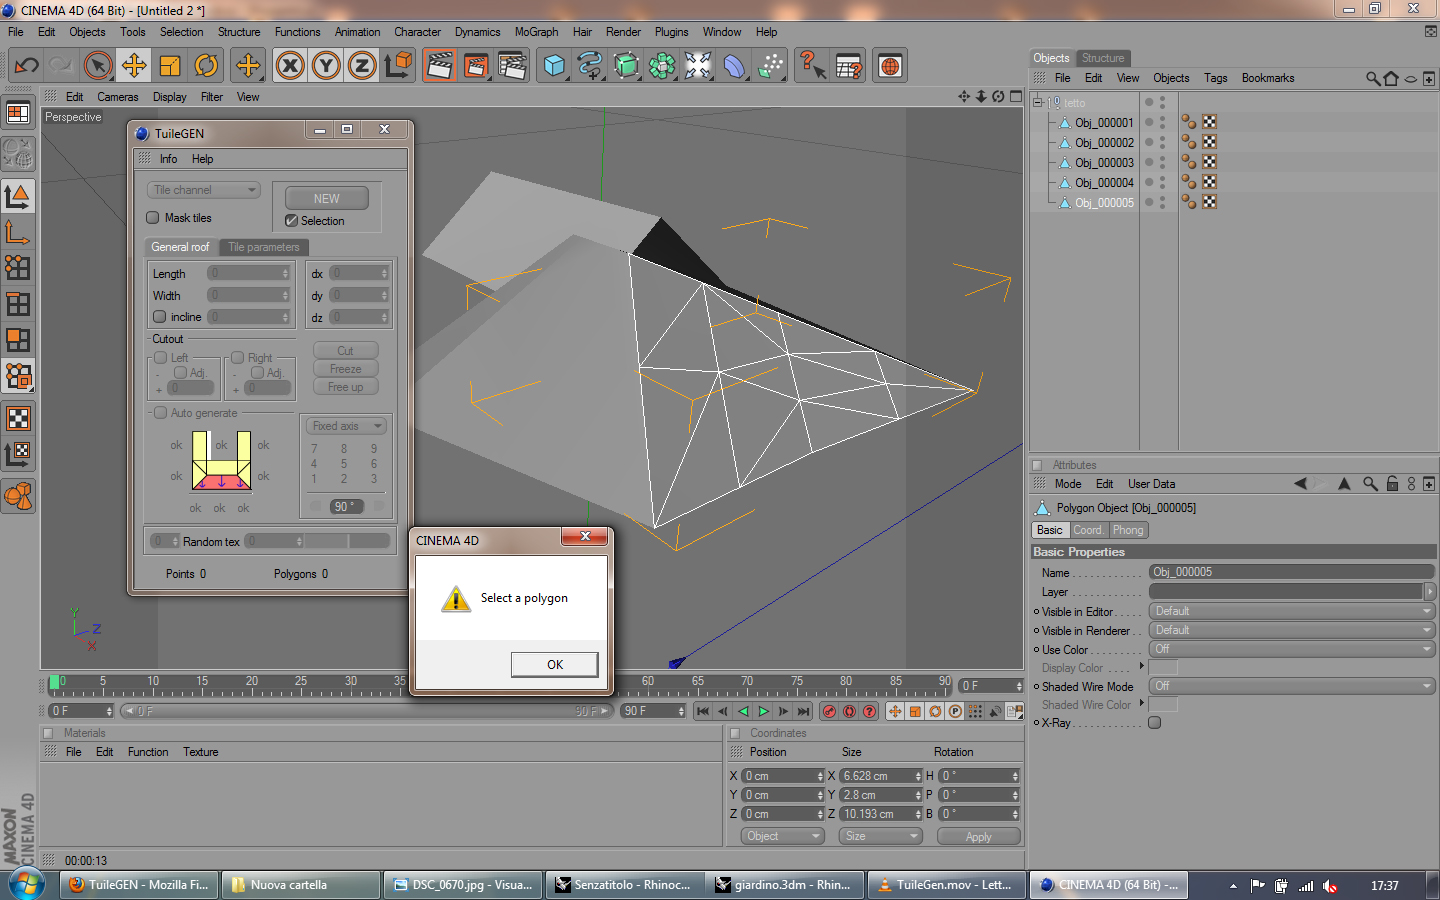Select the Move tool
This screenshot has height=900, width=1440.
coord(133,66)
